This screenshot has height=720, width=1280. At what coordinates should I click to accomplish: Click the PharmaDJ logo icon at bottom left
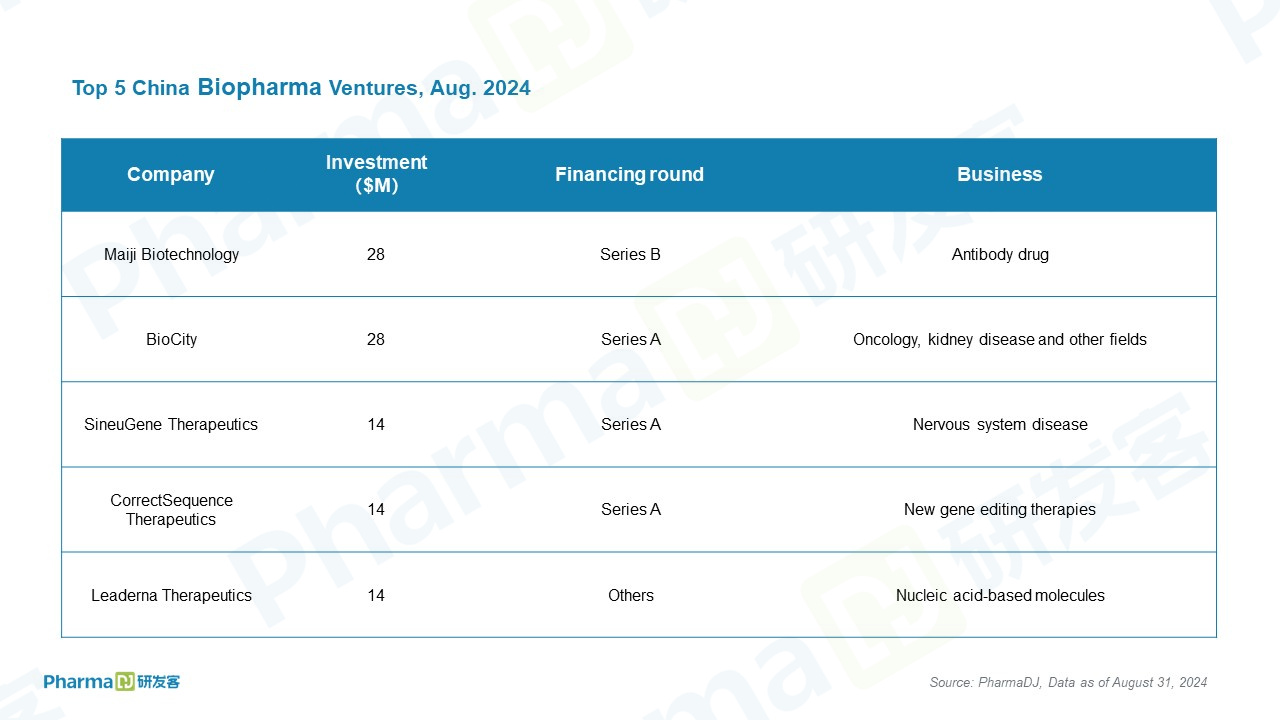[x=112, y=682]
